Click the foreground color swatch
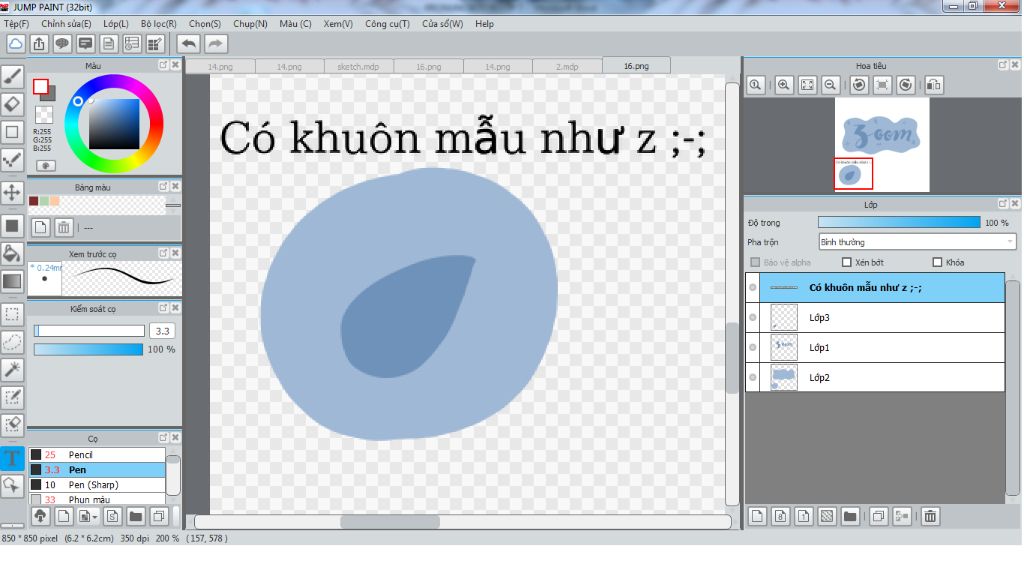The height and width of the screenshot is (576, 1024). click(41, 86)
